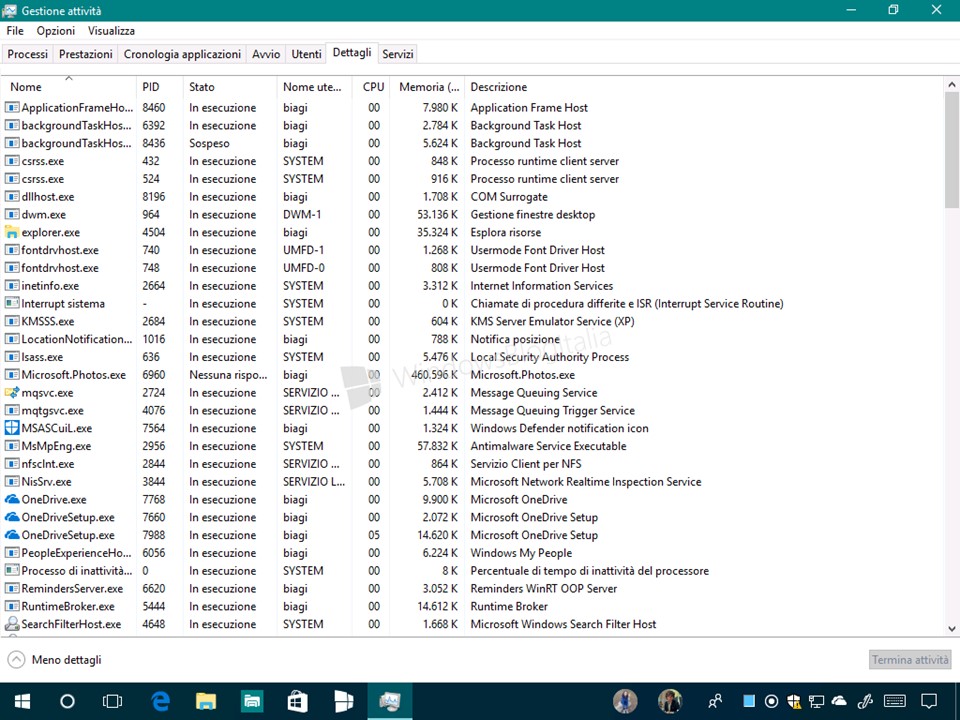Viewport: 960px width, 720px height.
Task: Select the MsMpEng.exe process
Action: click(x=472, y=446)
